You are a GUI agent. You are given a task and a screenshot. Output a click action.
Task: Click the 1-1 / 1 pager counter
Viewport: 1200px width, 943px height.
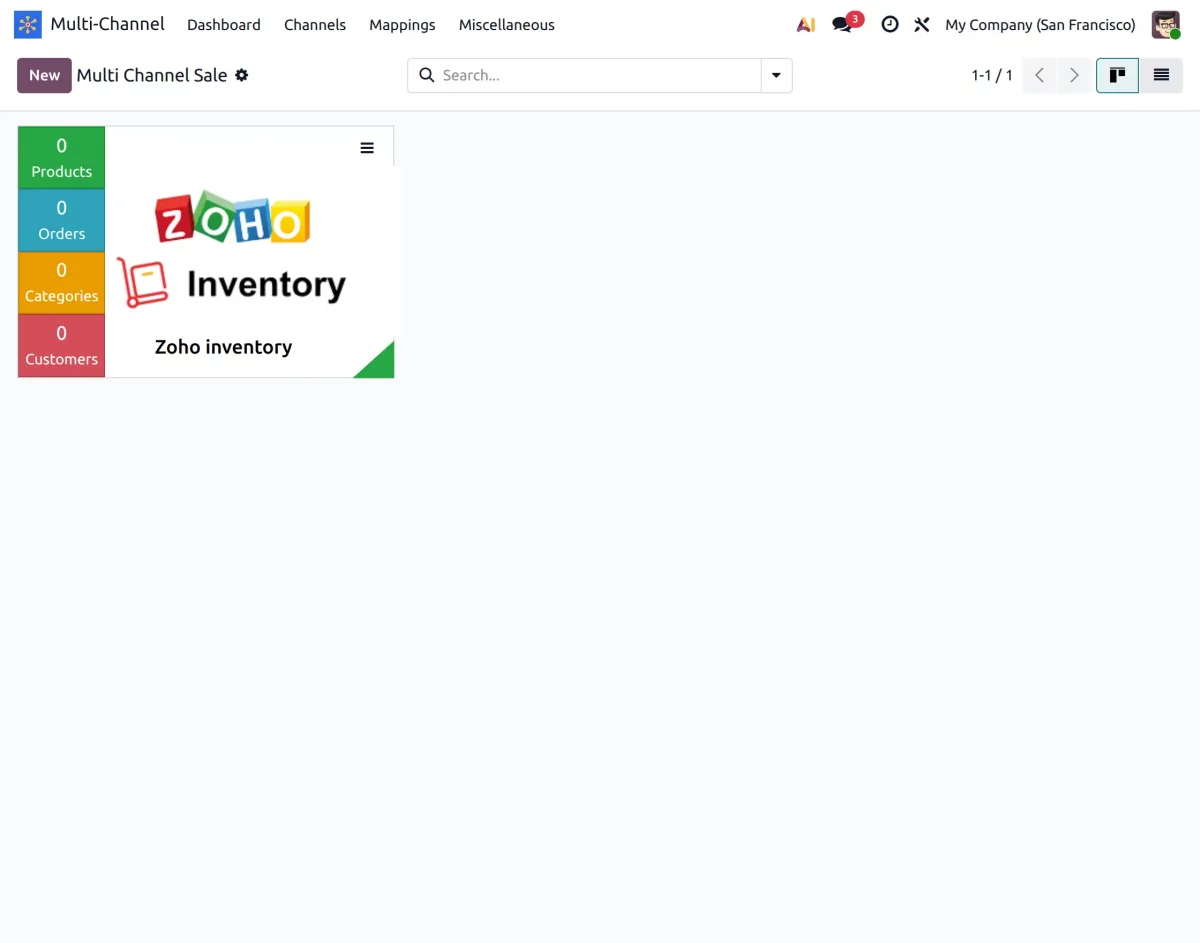(992, 75)
